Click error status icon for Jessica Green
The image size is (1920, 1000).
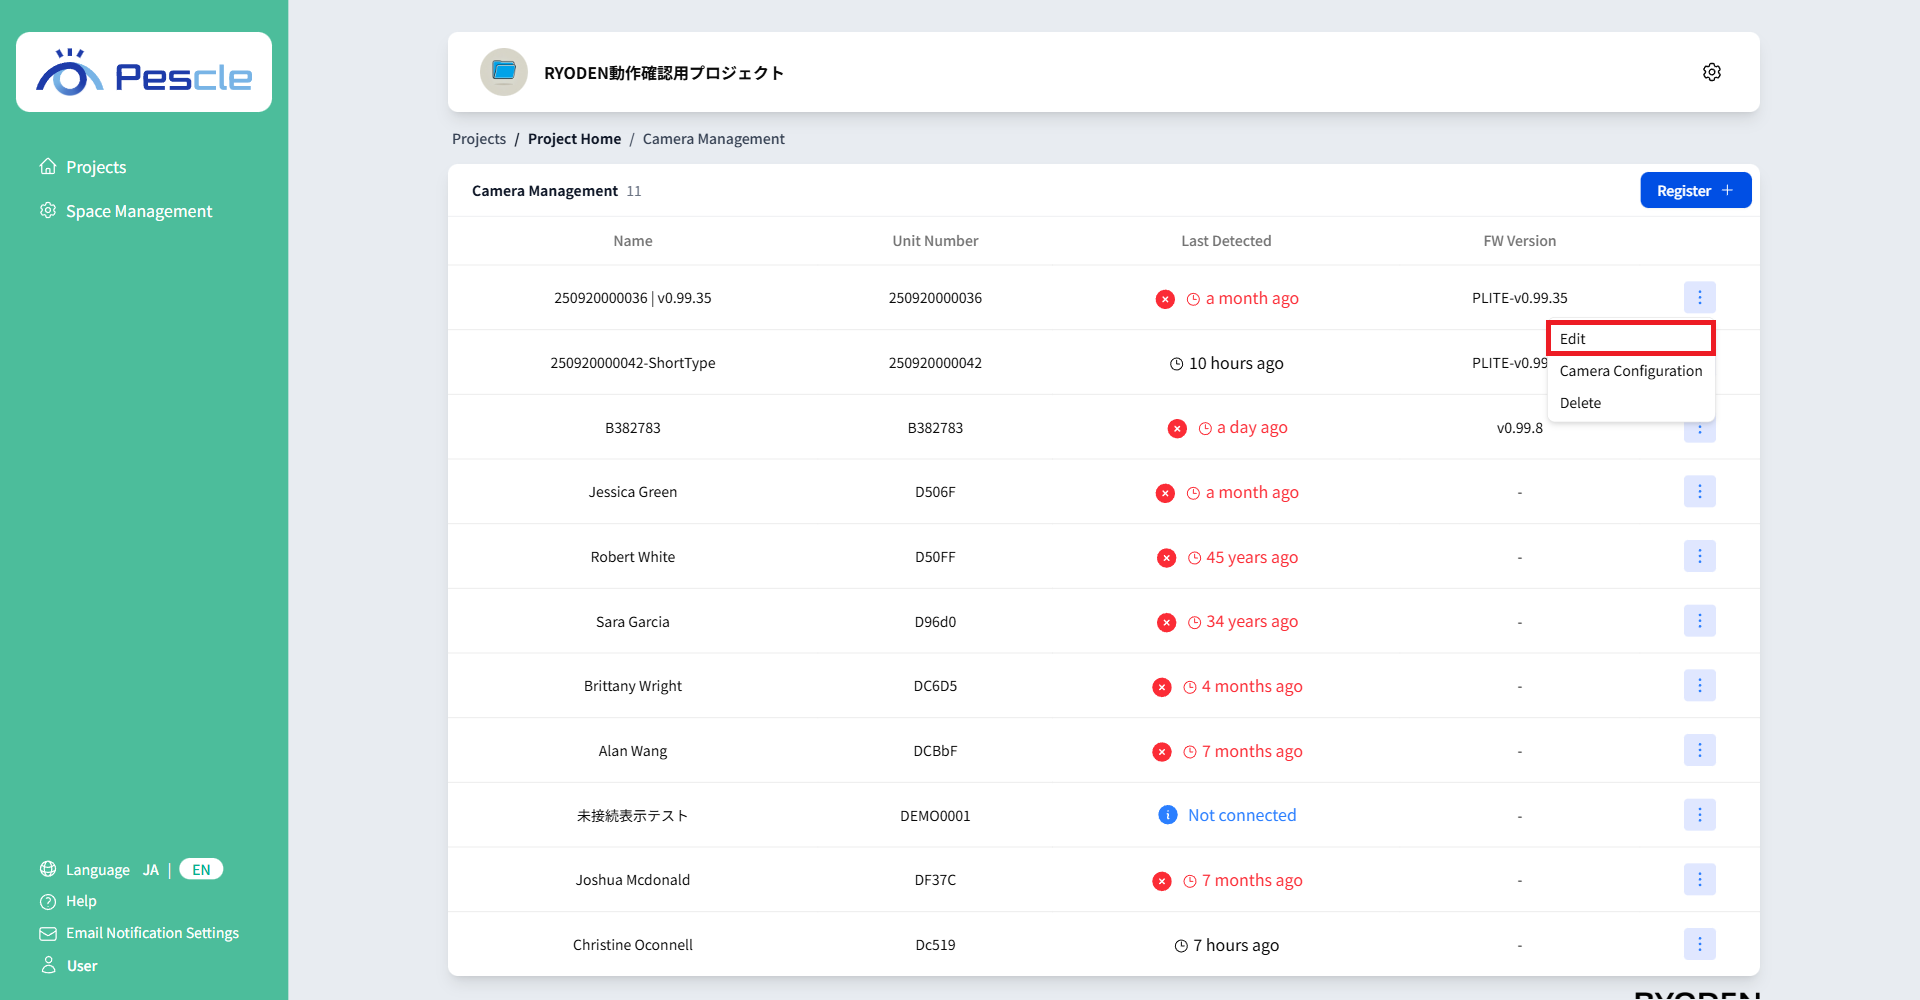[x=1165, y=493]
